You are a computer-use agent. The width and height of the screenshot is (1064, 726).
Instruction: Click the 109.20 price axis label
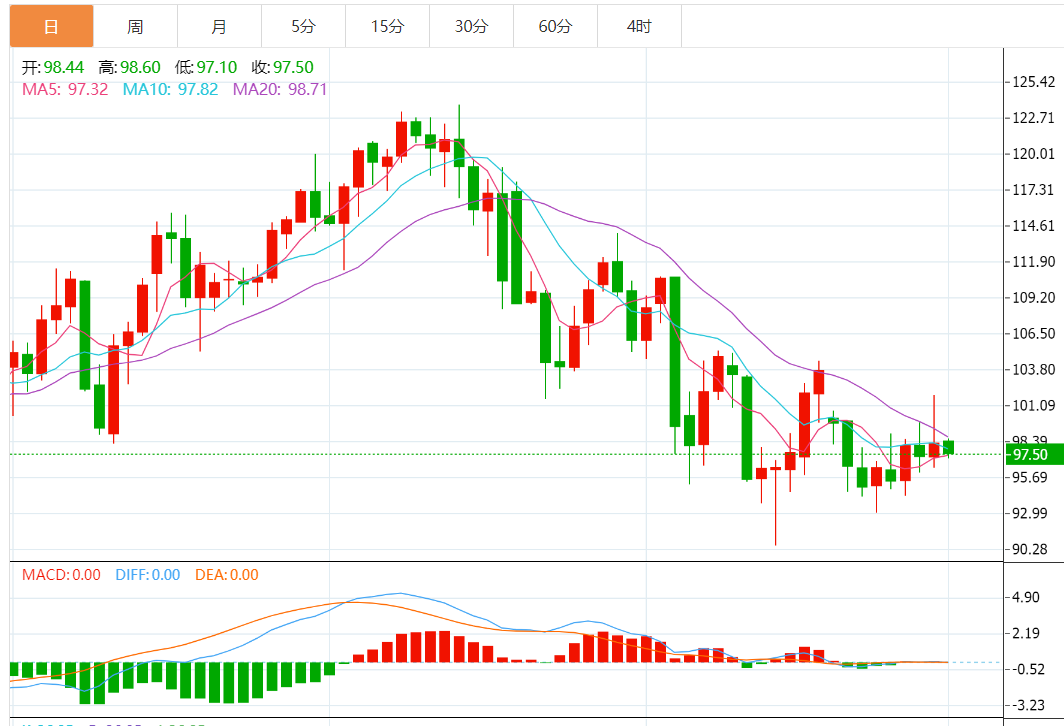click(1033, 298)
